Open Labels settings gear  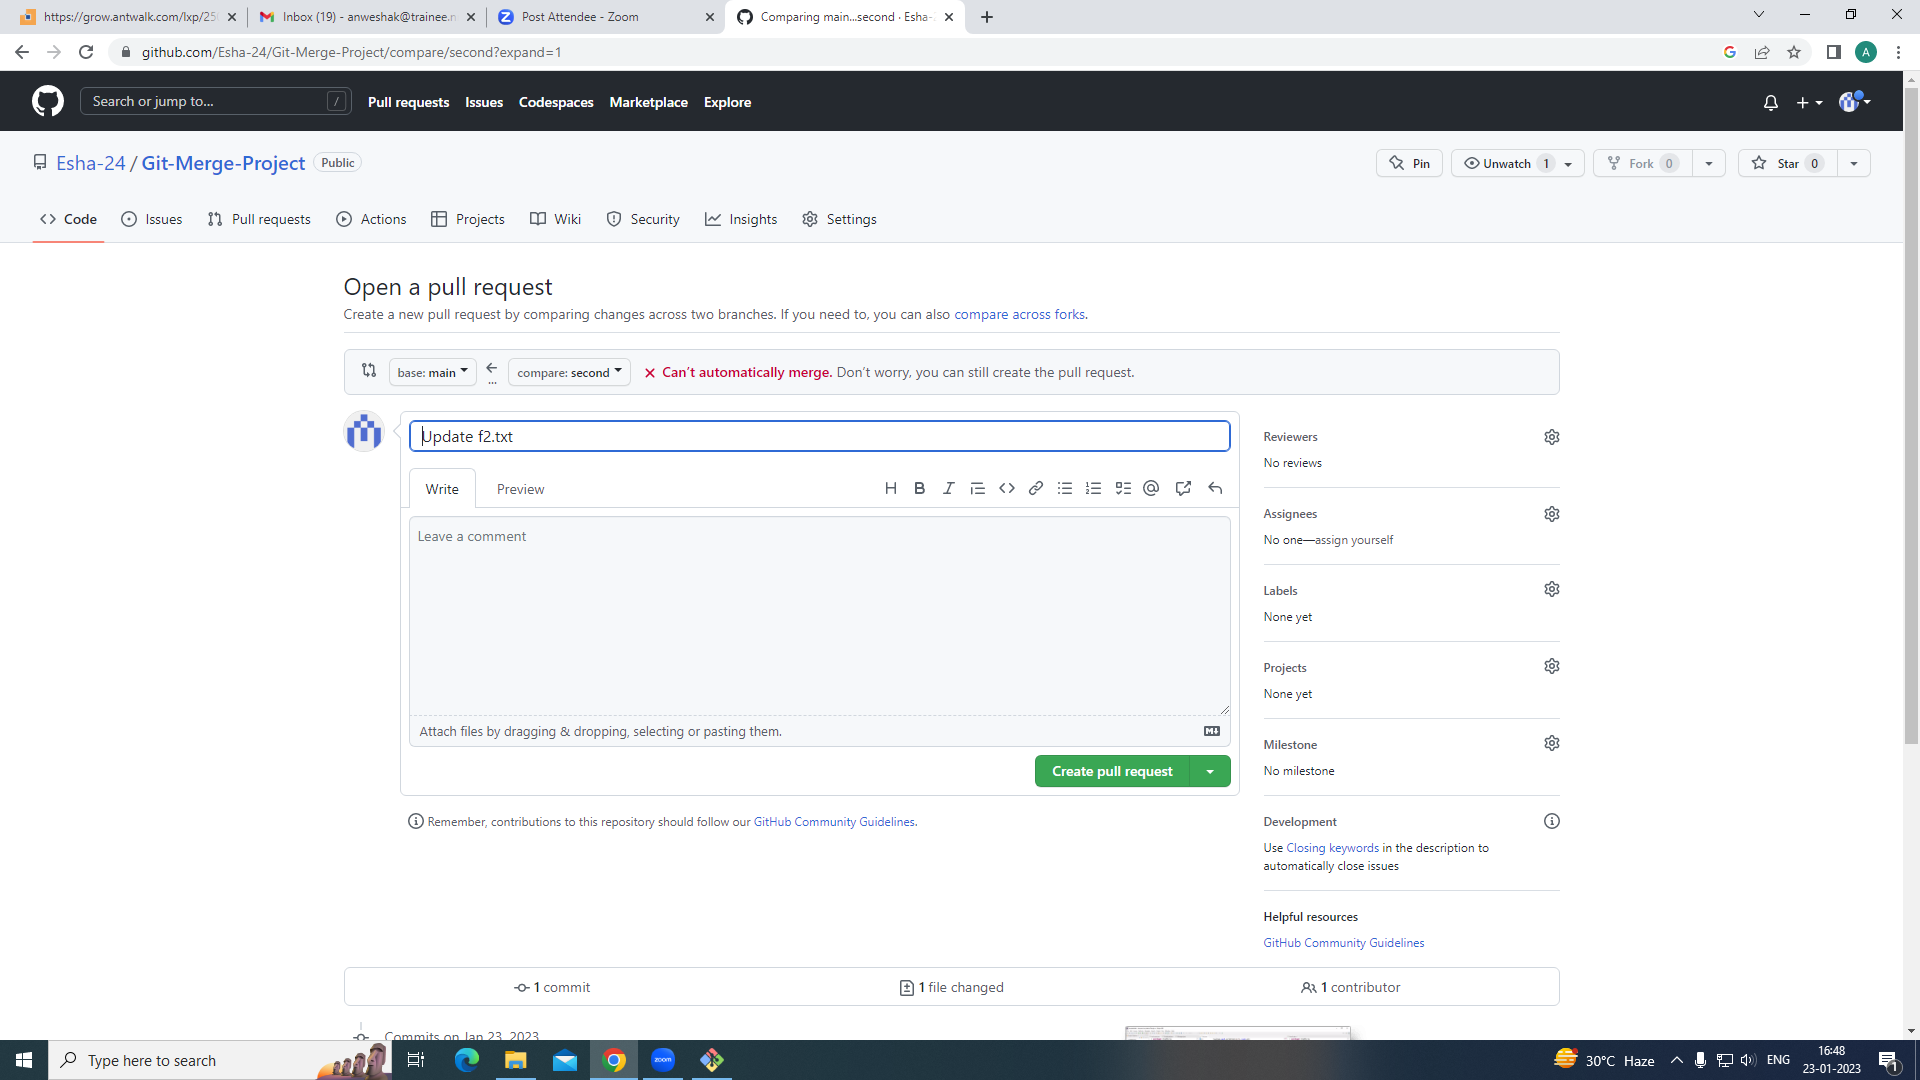[x=1551, y=589]
